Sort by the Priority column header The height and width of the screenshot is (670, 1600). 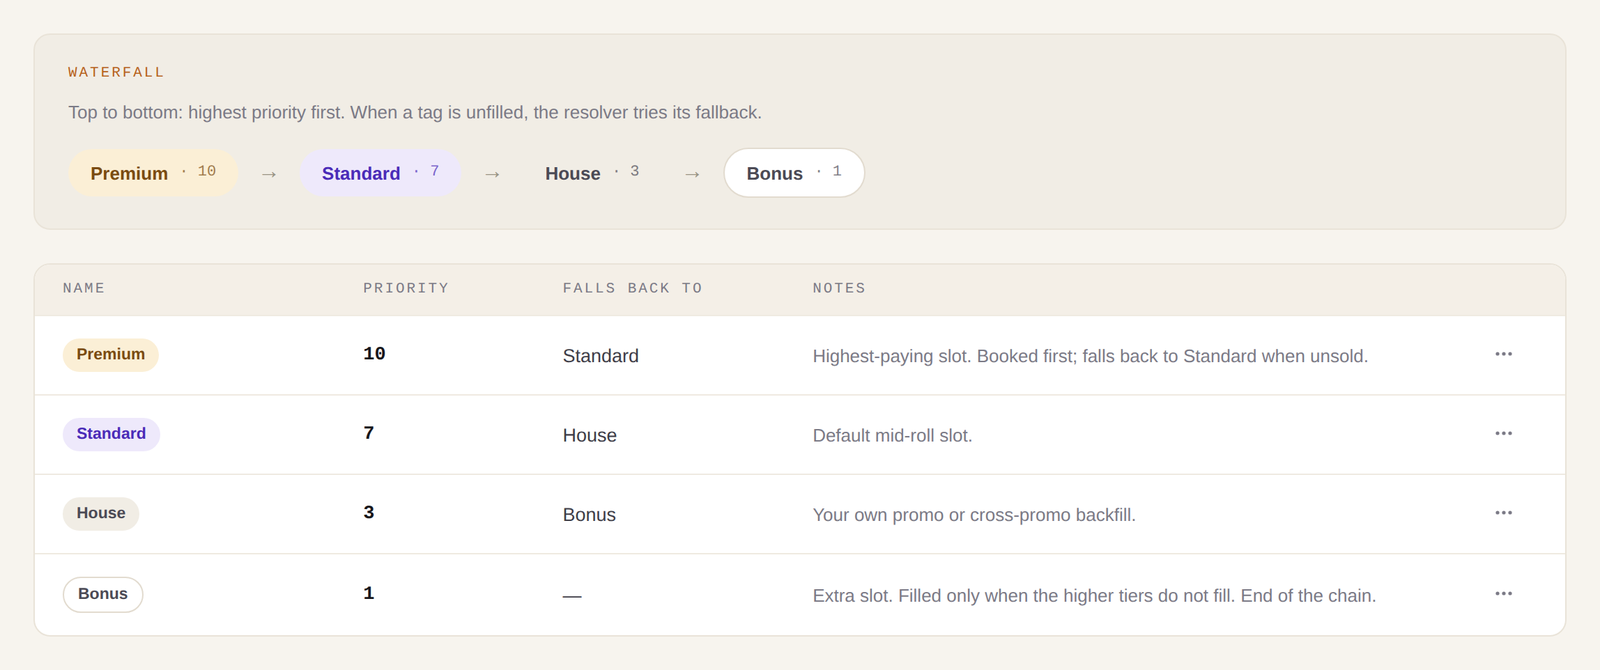click(406, 288)
